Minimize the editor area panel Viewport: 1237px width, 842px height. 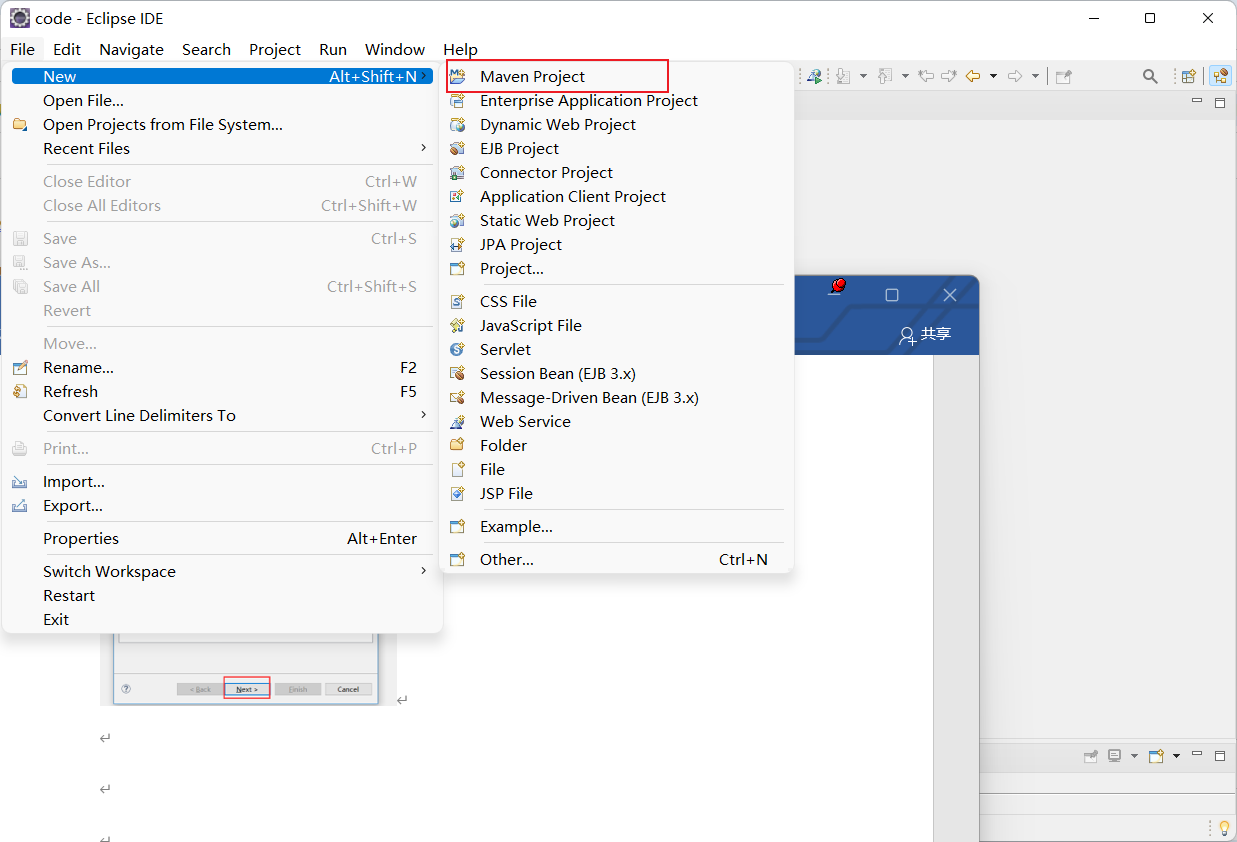(x=1197, y=101)
